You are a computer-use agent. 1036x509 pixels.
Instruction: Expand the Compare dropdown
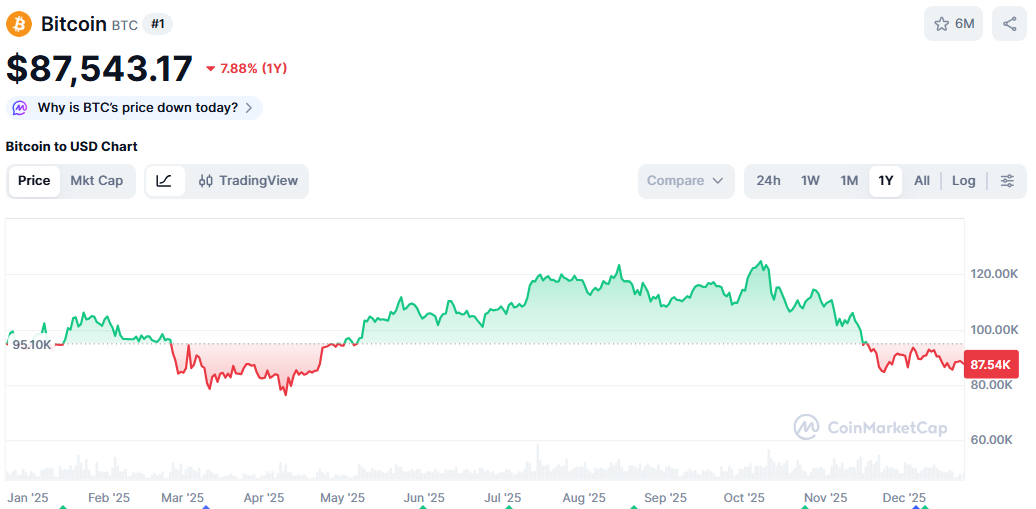pyautogui.click(x=686, y=181)
